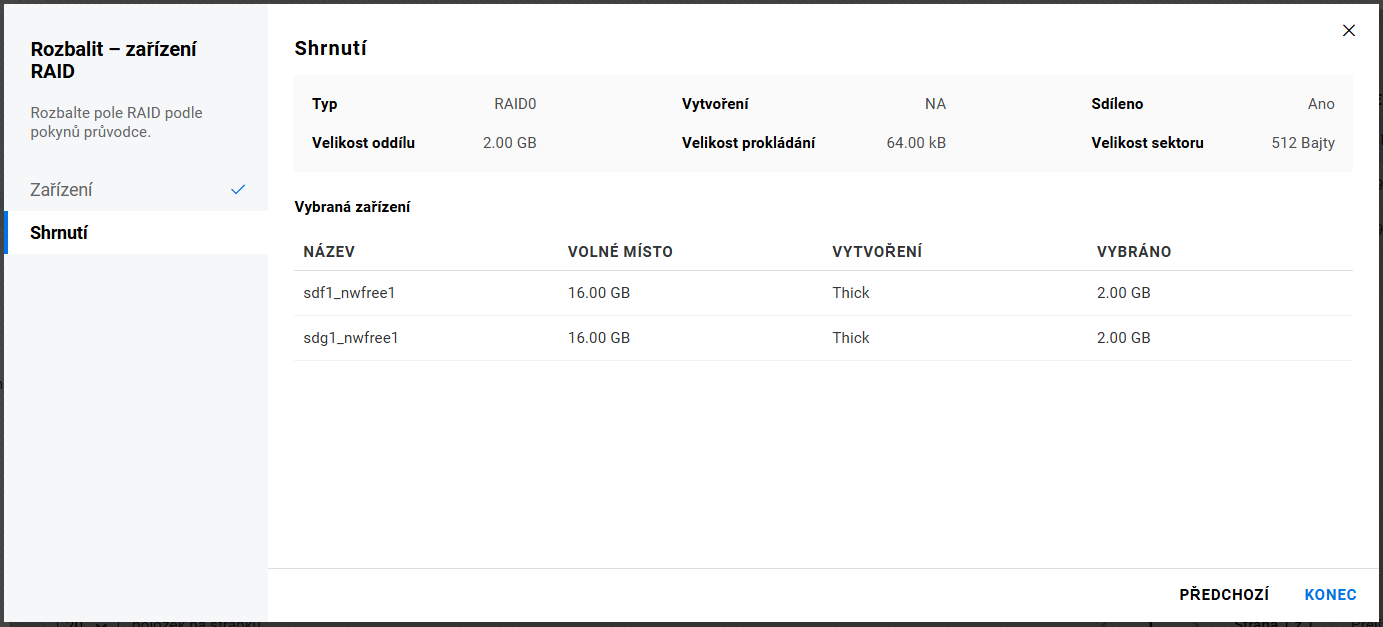
Task: Click the RAID0 type value
Action: click(515, 104)
